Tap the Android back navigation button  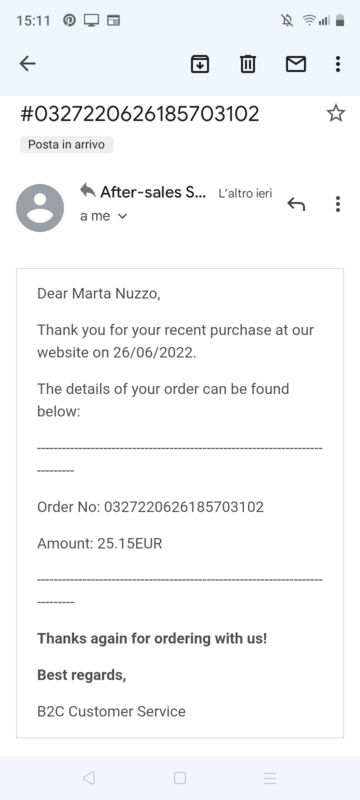[89, 778]
